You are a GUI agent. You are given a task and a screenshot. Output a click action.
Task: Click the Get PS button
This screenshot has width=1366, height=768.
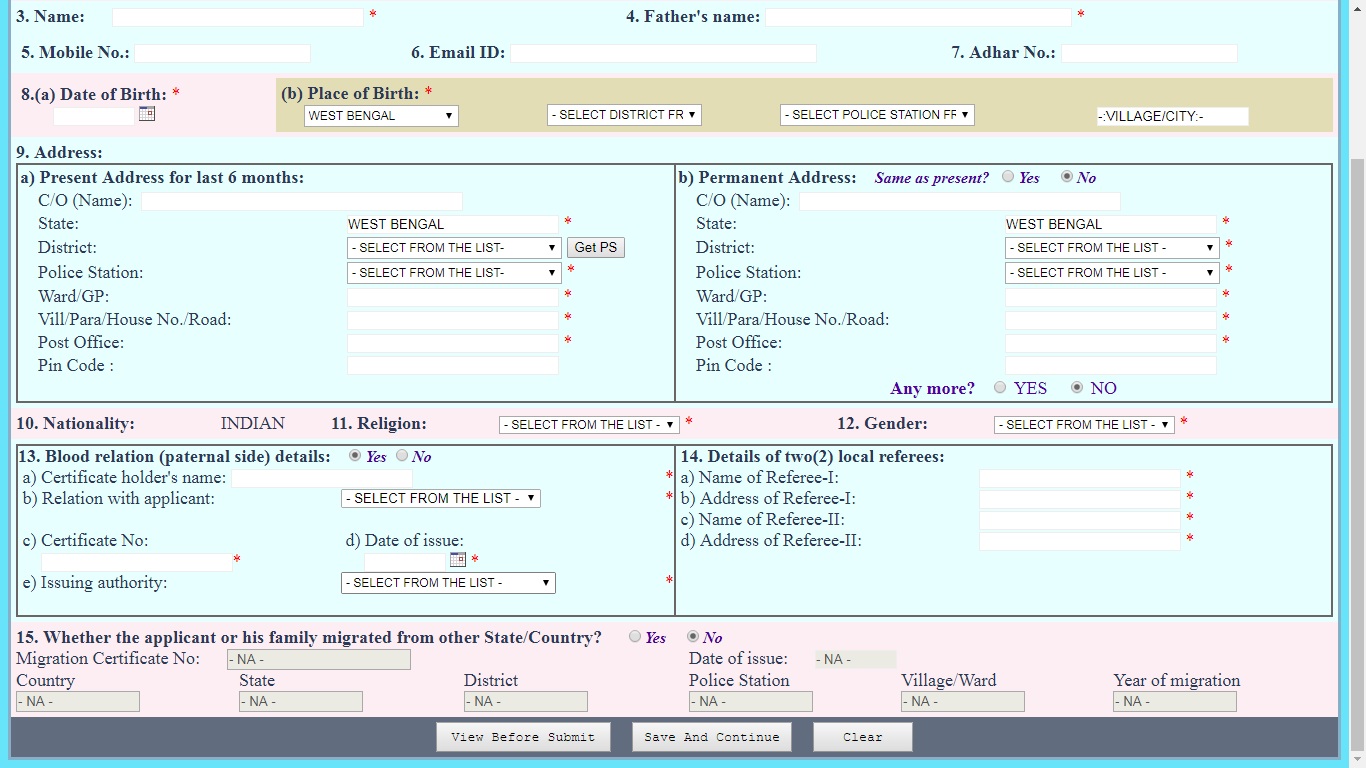pyautogui.click(x=596, y=247)
